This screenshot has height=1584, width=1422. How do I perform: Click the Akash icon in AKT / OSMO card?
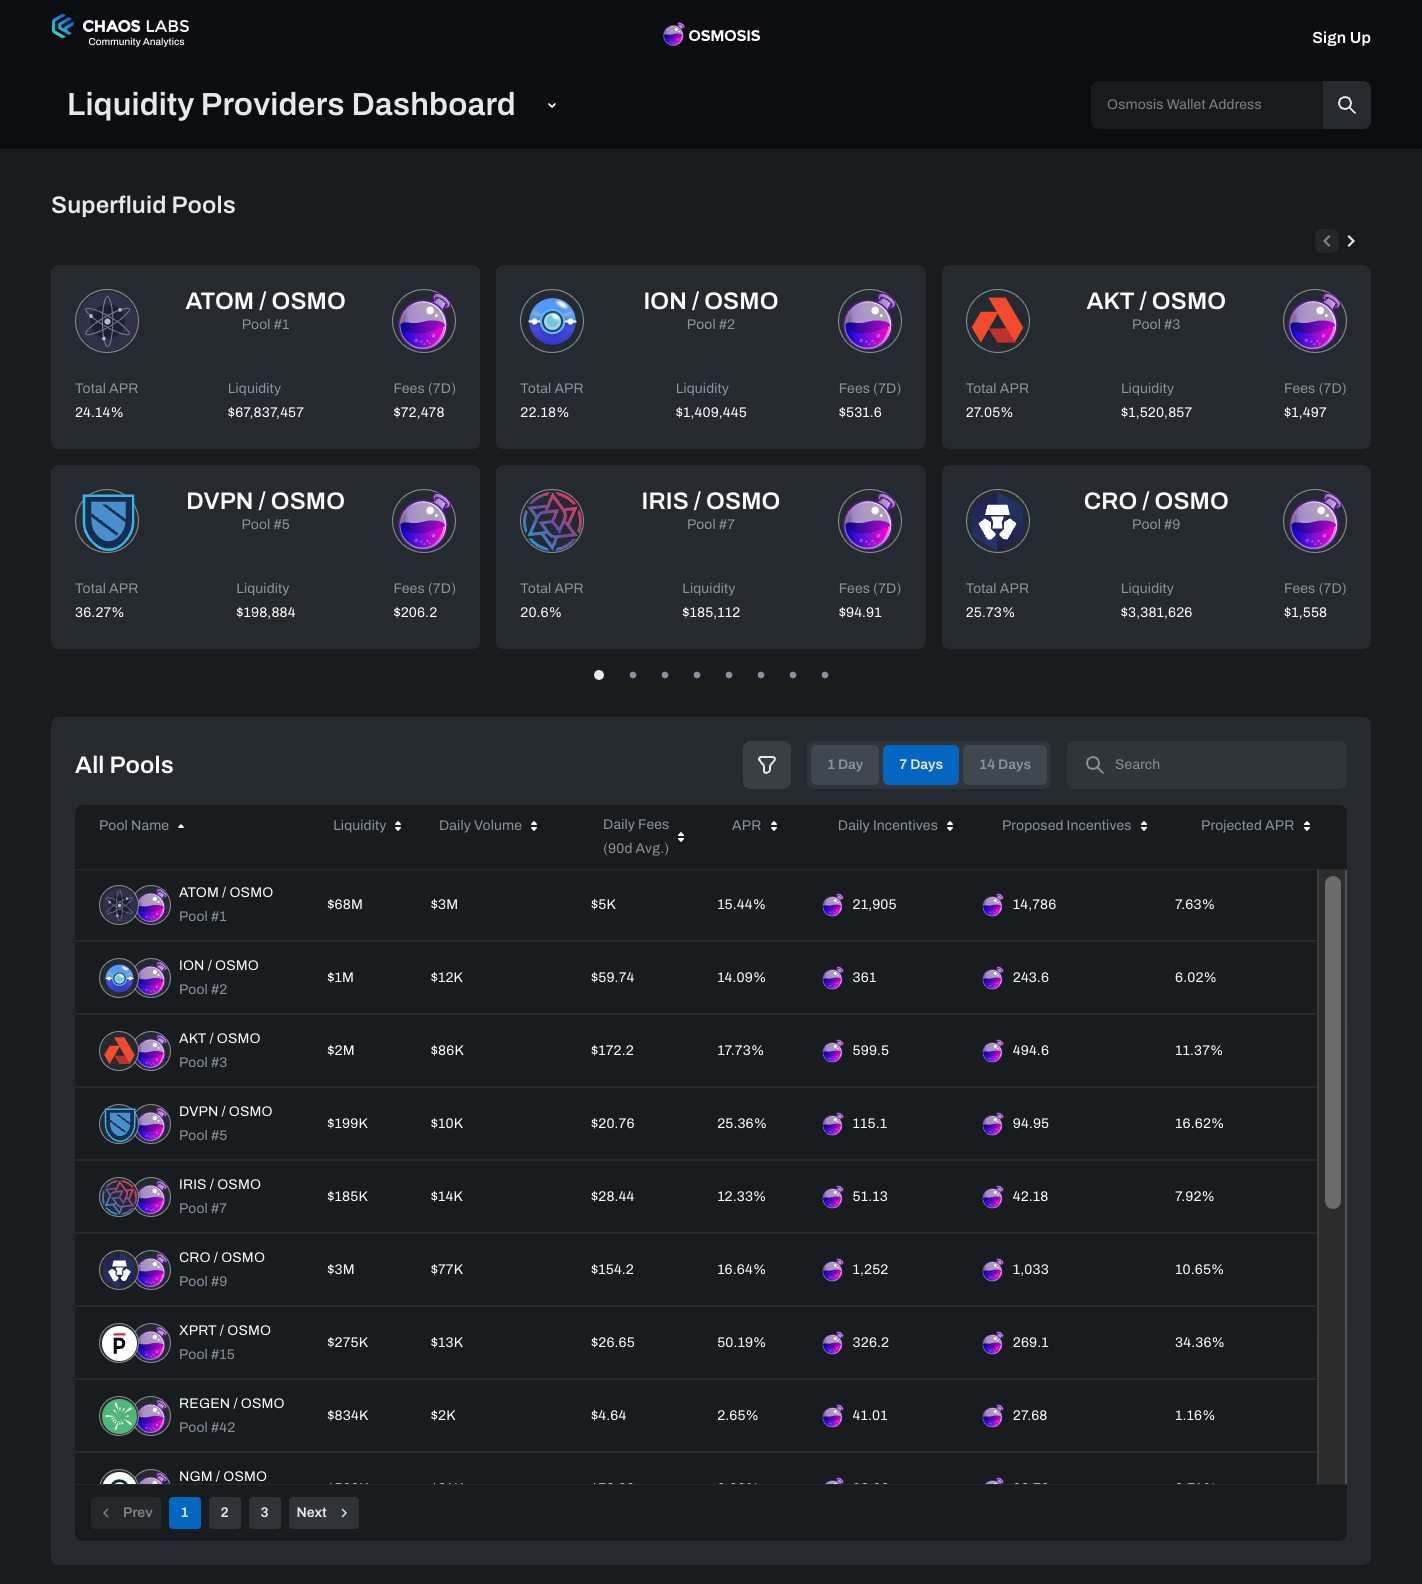tap(998, 321)
